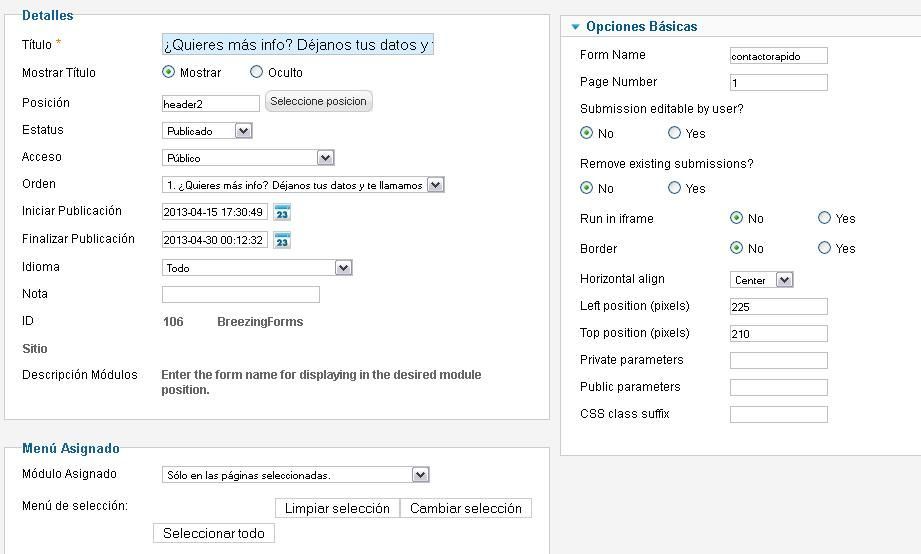Image resolution: width=921 pixels, height=554 pixels.
Task: Open the Orden dropdown list
Action: tap(303, 185)
